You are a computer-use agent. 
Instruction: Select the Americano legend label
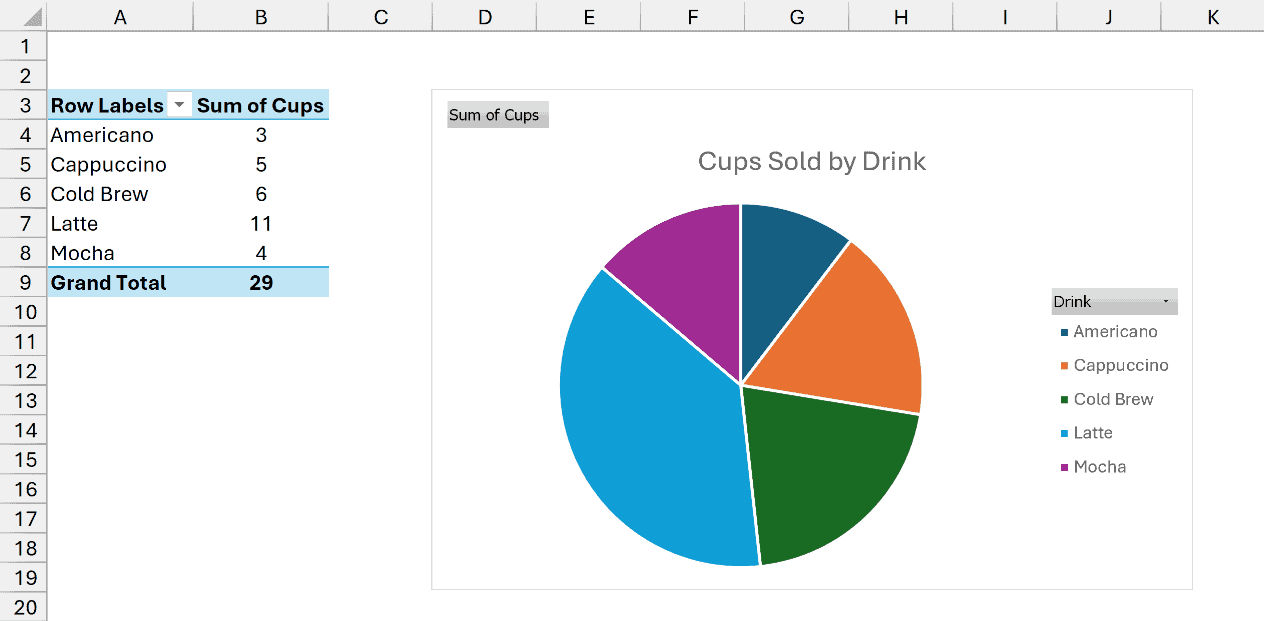(x=1115, y=332)
